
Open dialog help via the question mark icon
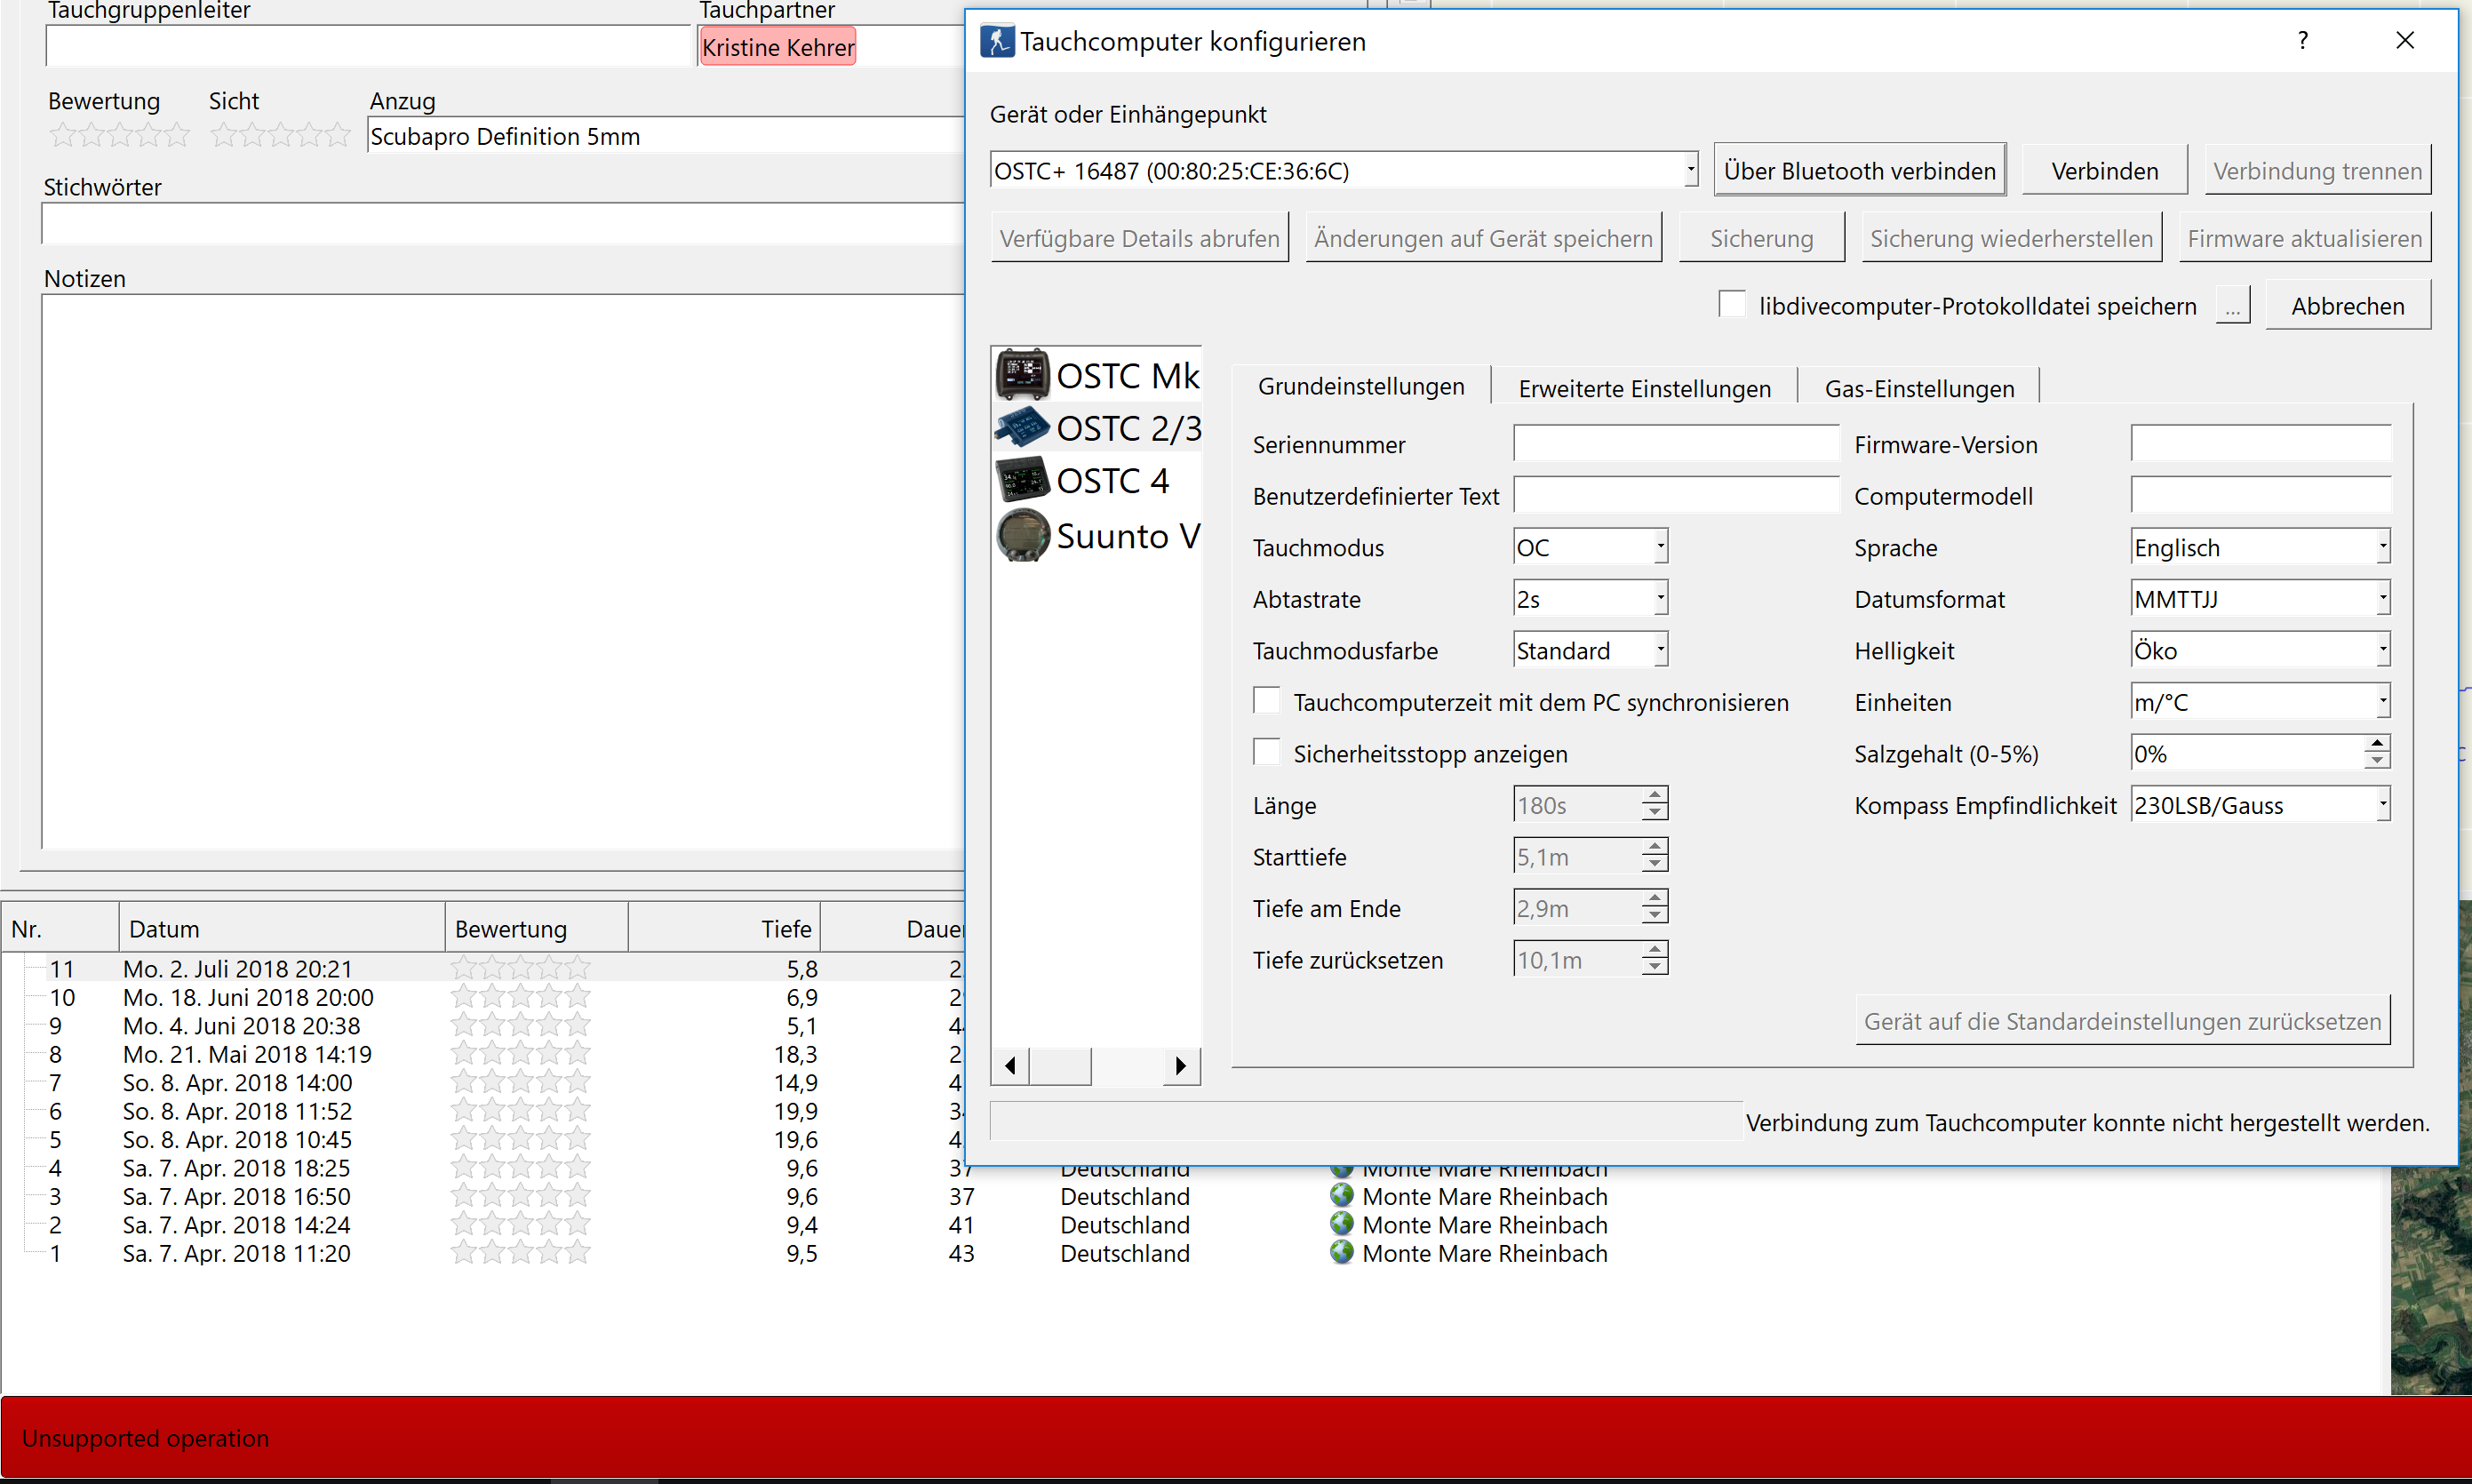pyautogui.click(x=2303, y=40)
